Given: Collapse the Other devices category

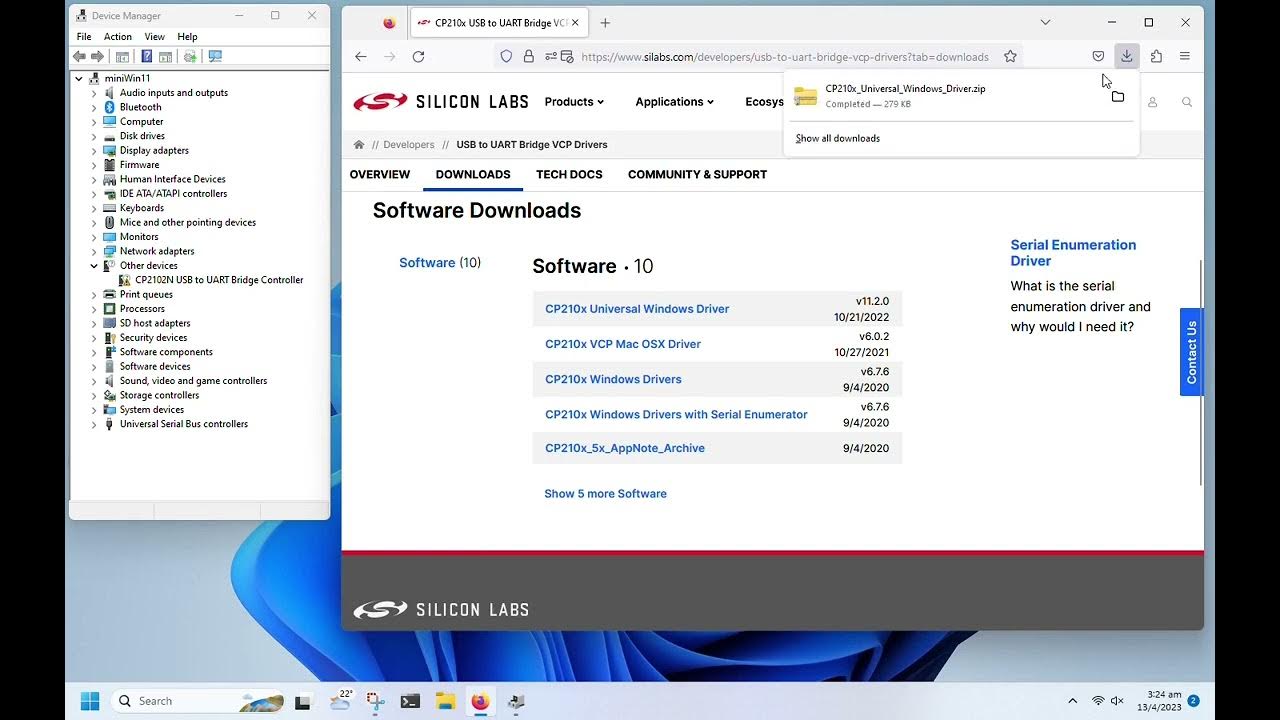Looking at the screenshot, I should coord(94,266).
